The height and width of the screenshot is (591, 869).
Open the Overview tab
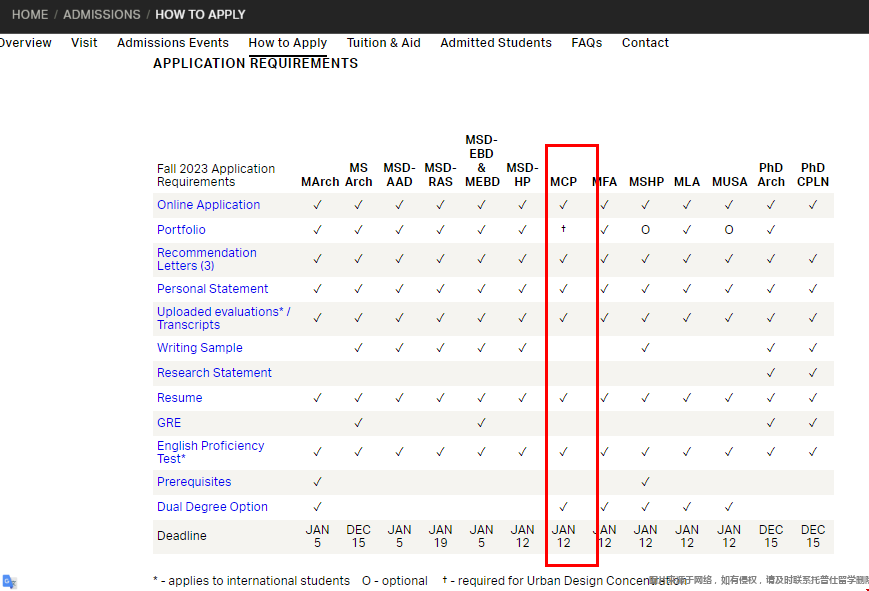[x=25, y=43]
